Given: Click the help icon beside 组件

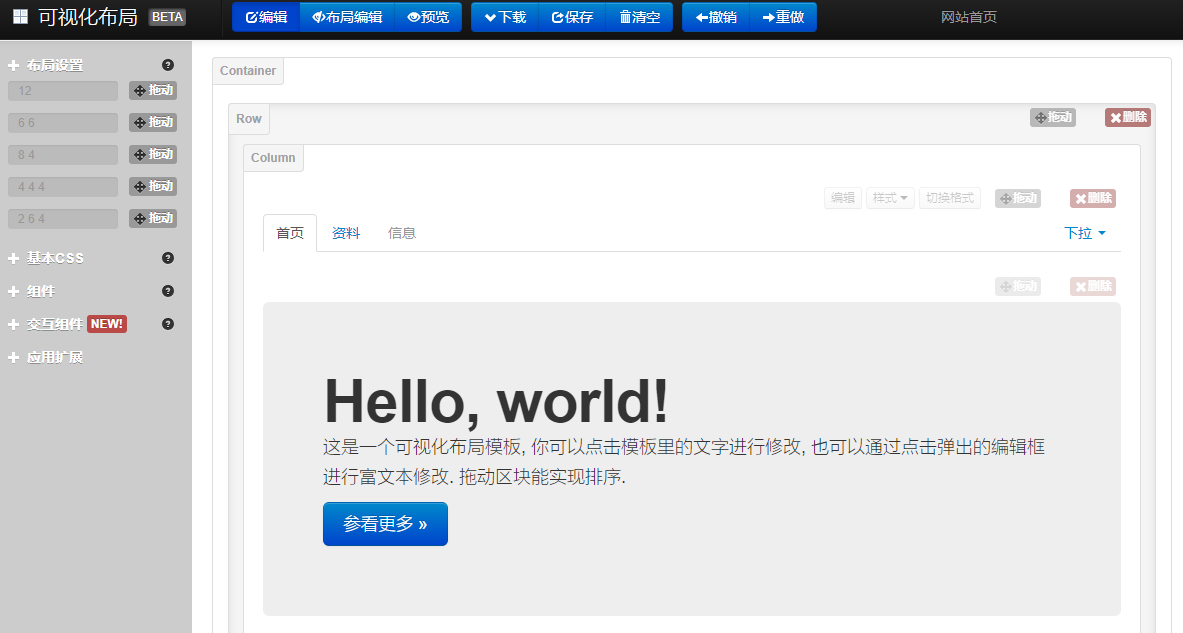Looking at the screenshot, I should click(168, 291).
